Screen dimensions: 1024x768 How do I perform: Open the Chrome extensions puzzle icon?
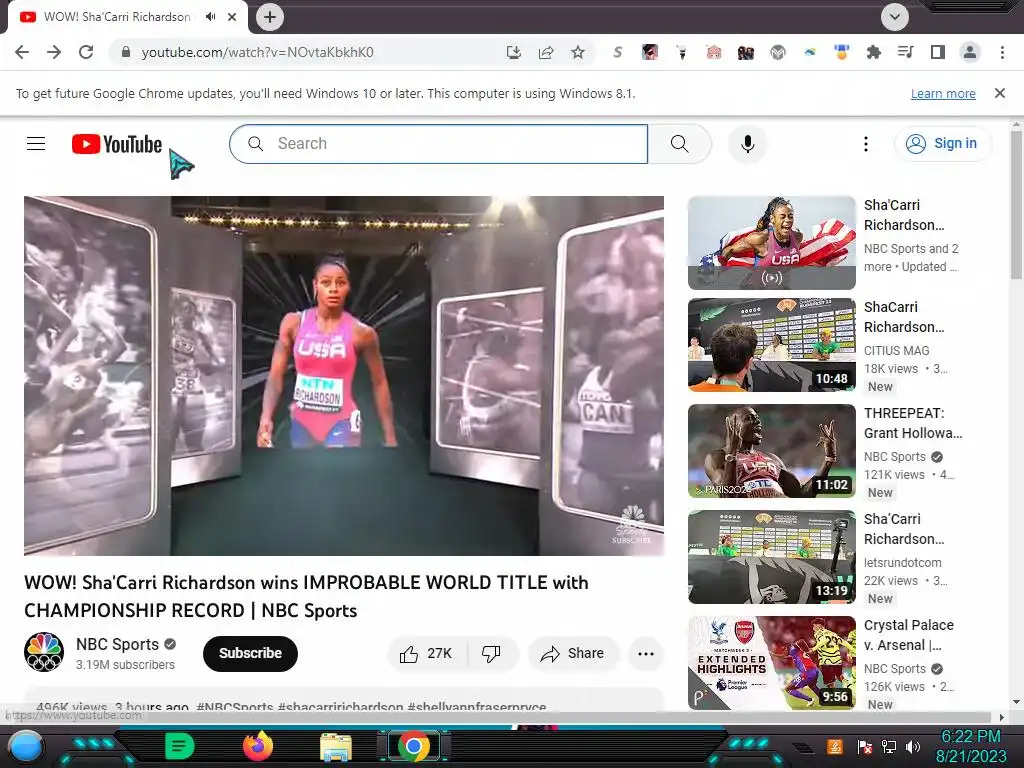[x=874, y=52]
